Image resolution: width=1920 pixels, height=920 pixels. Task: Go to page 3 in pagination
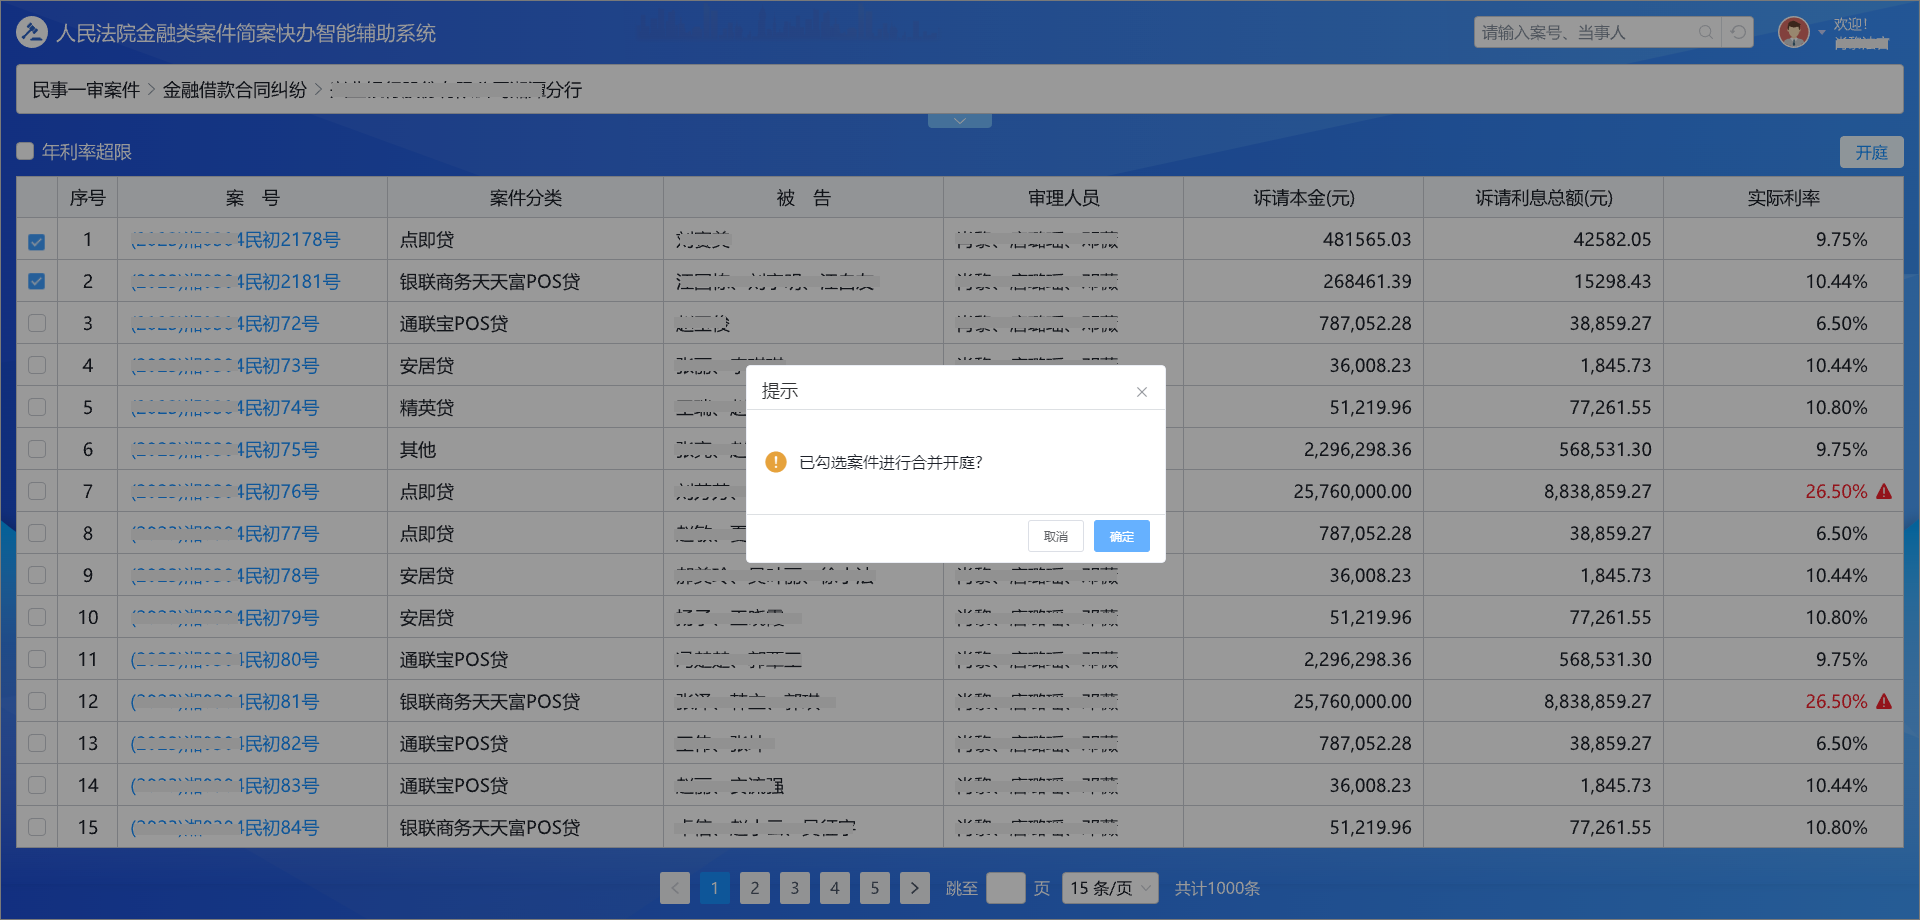pos(794,888)
